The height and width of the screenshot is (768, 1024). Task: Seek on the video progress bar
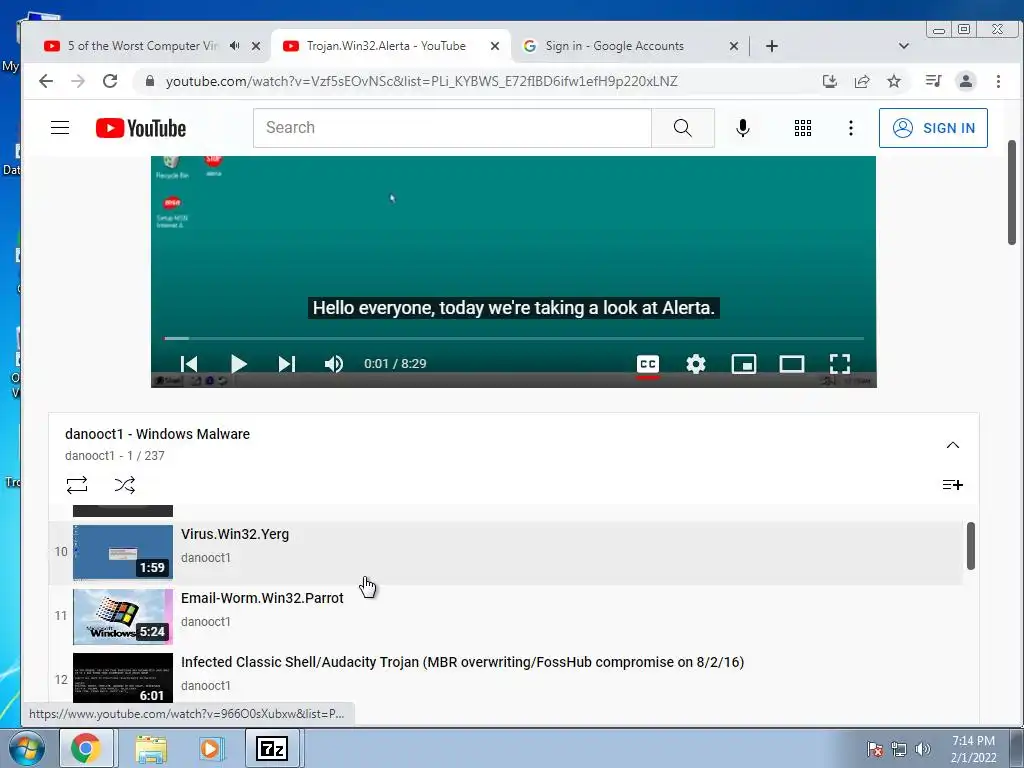coord(514,338)
